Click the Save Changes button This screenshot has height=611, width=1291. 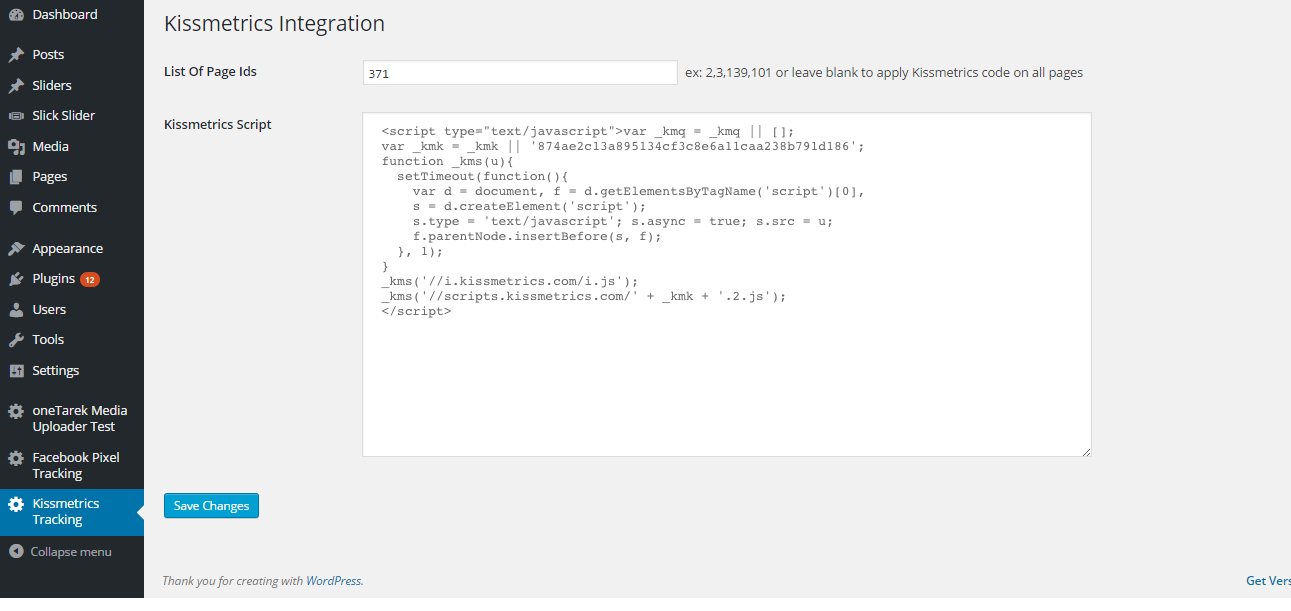tap(211, 506)
